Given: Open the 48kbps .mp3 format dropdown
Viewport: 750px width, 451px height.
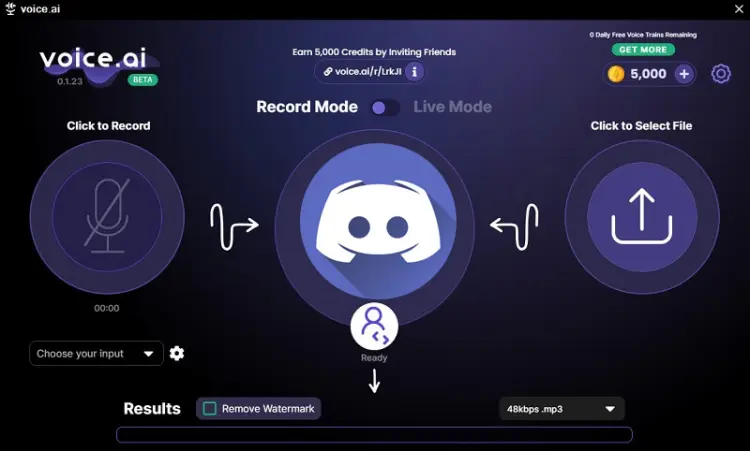Looking at the screenshot, I should pos(562,409).
